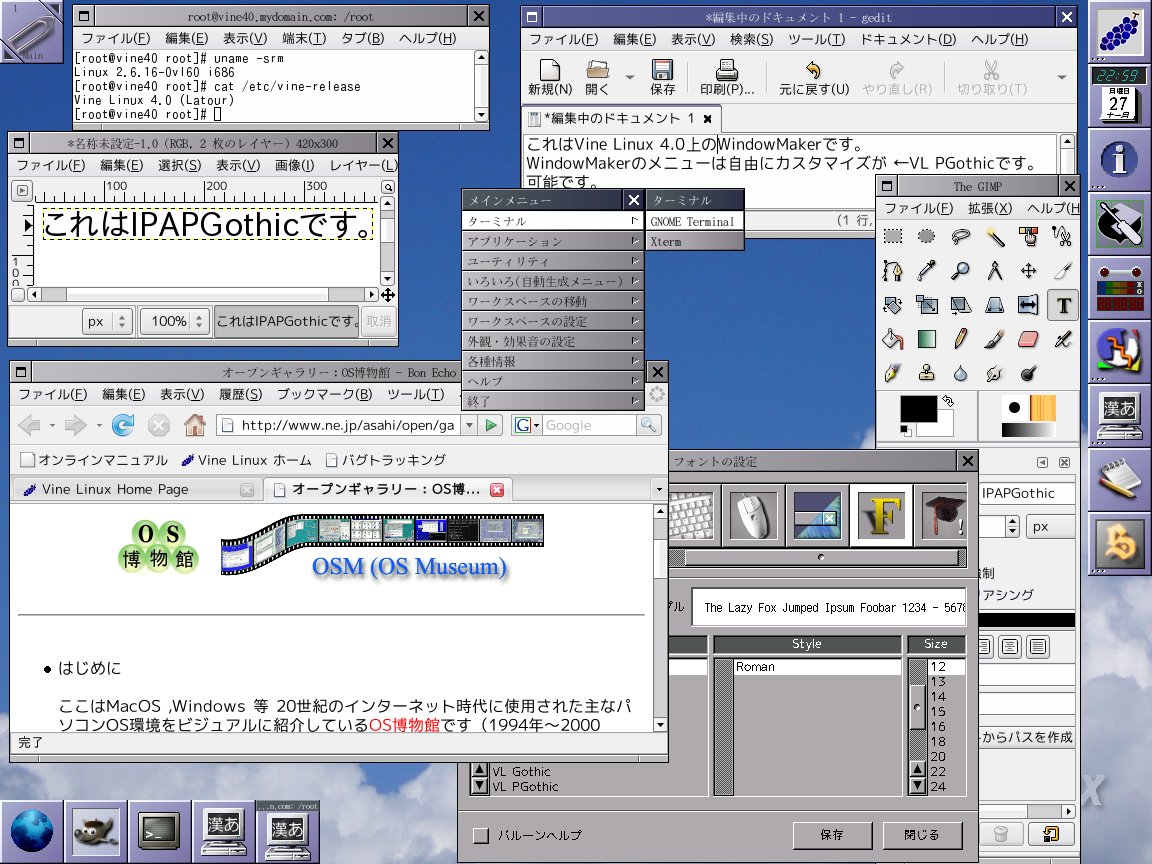Viewport: 1152px width, 864px height.
Task: Pick the Free Select lasso tool
Action: click(x=960, y=237)
